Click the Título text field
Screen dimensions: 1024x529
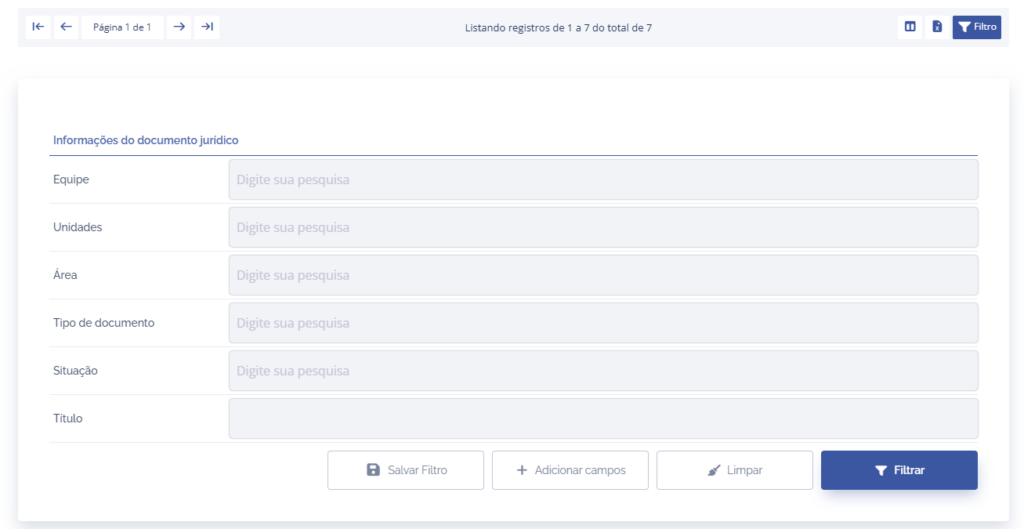(x=603, y=419)
